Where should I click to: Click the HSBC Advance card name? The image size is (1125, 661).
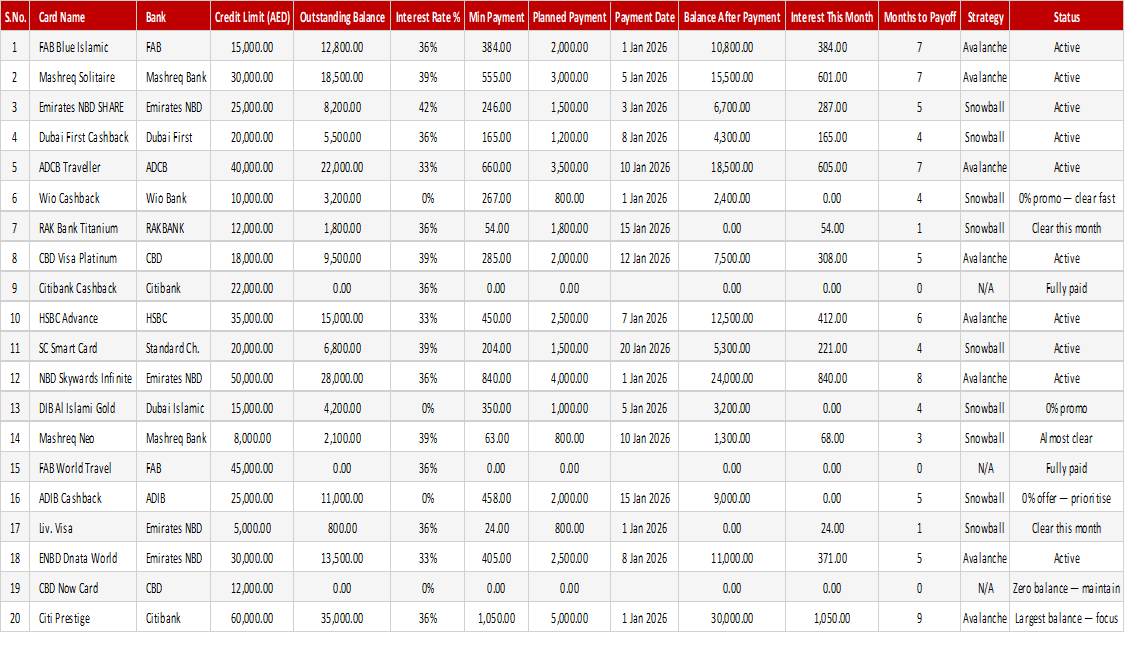pyautogui.click(x=83, y=319)
